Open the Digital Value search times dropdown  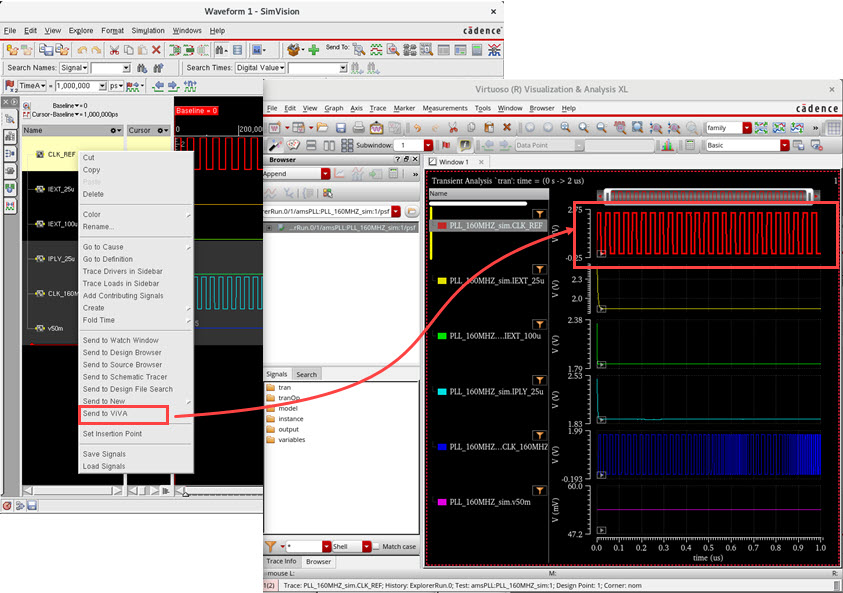coord(261,68)
